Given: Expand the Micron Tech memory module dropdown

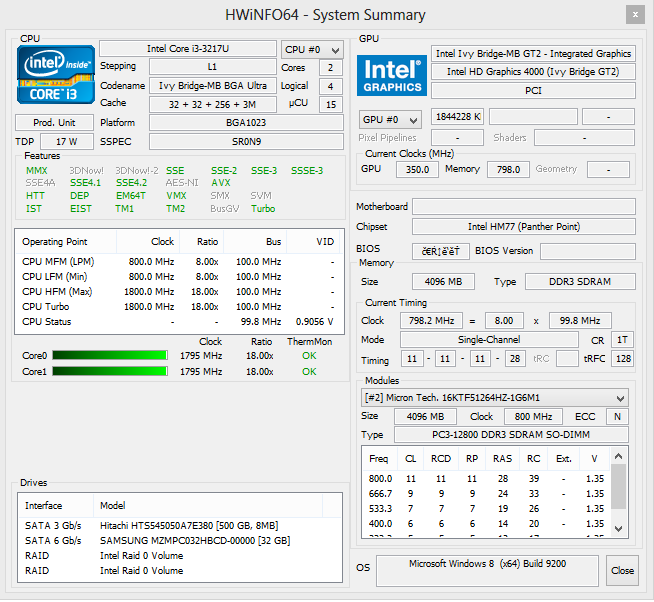Looking at the screenshot, I should (x=495, y=398).
